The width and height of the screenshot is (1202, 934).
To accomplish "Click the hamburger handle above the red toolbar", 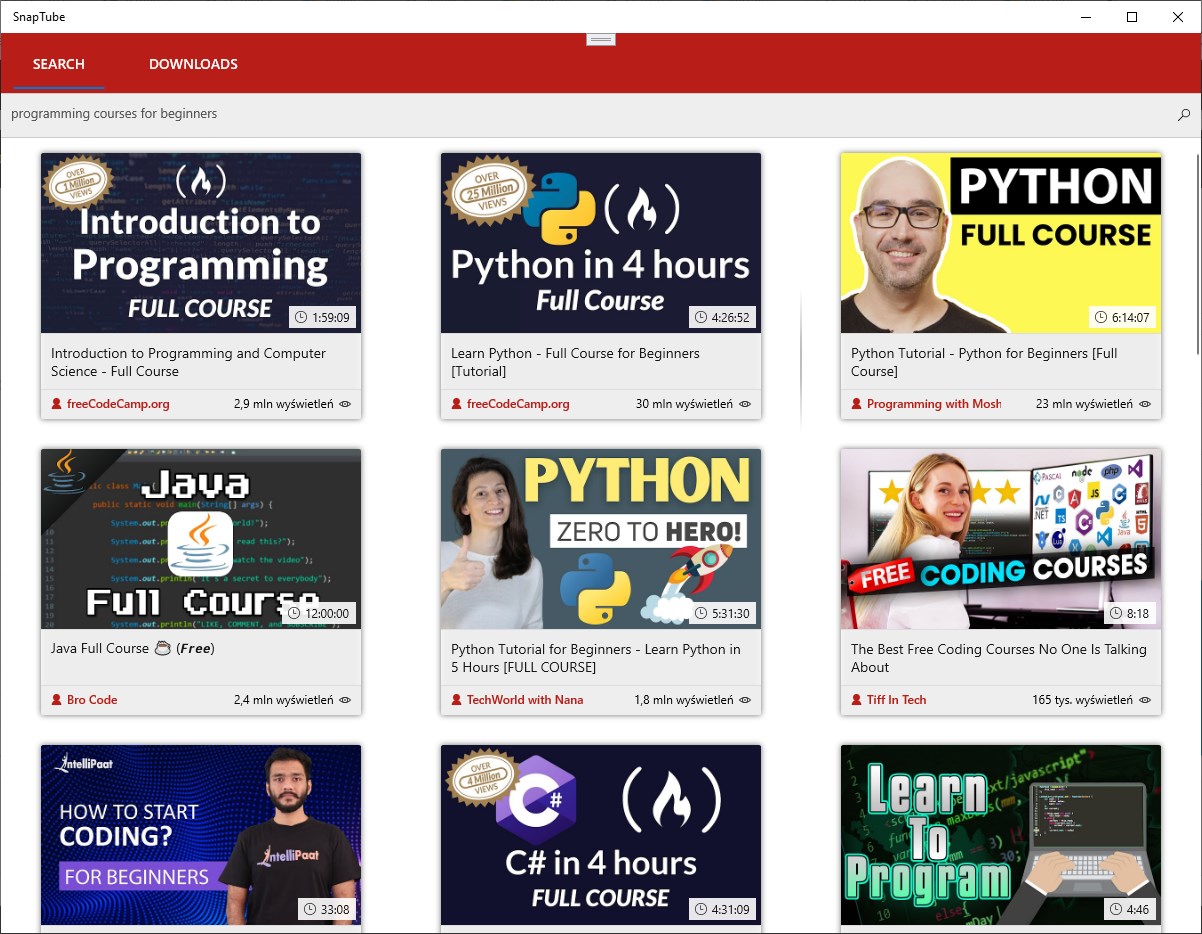I will coord(600,38).
